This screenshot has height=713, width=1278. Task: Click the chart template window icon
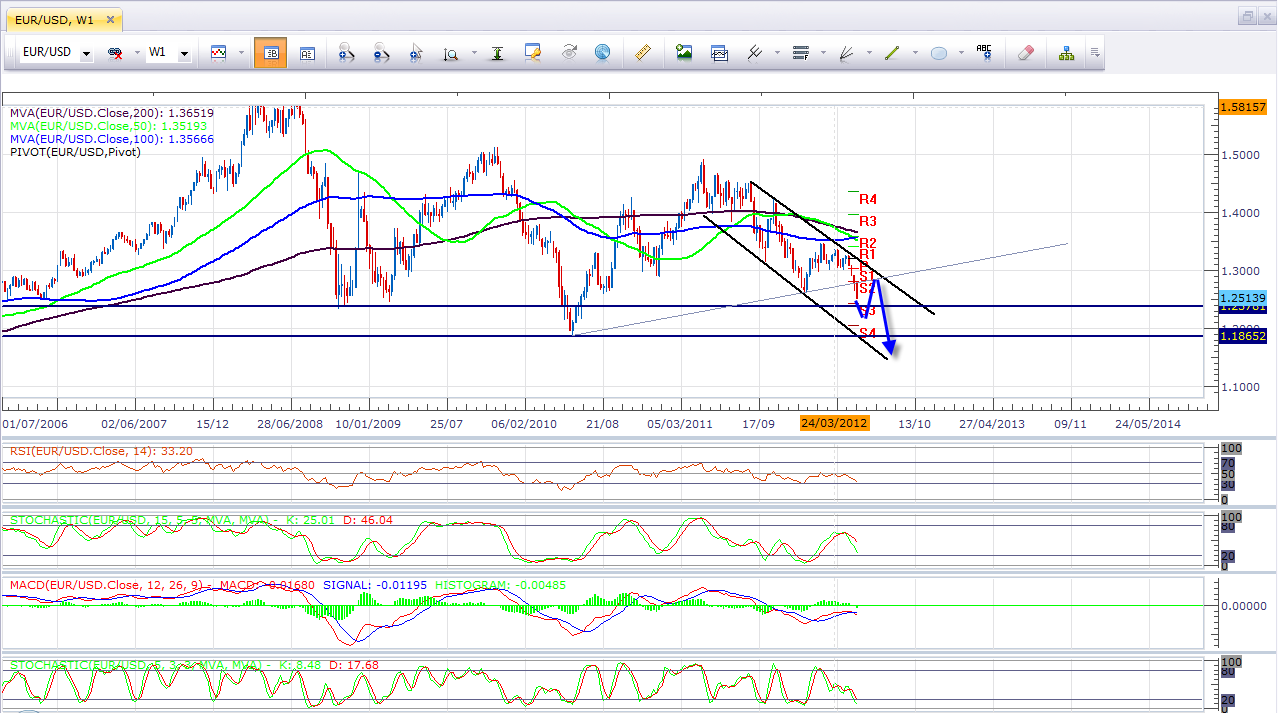tap(719, 53)
